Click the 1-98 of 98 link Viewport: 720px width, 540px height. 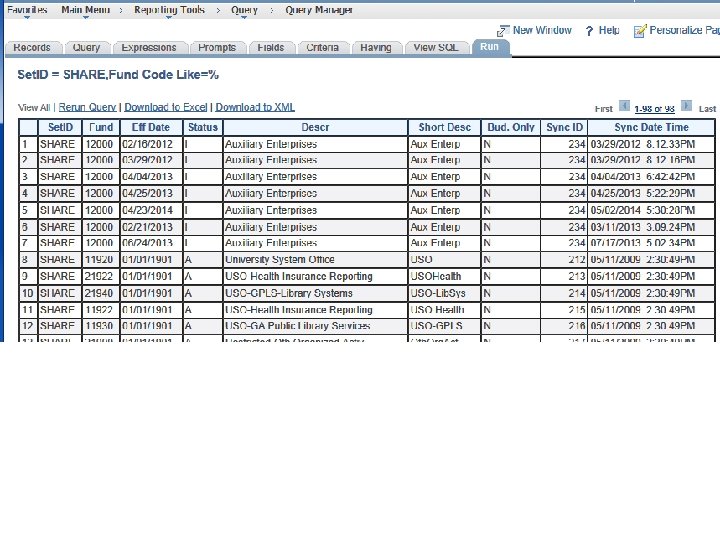pyautogui.click(x=654, y=109)
